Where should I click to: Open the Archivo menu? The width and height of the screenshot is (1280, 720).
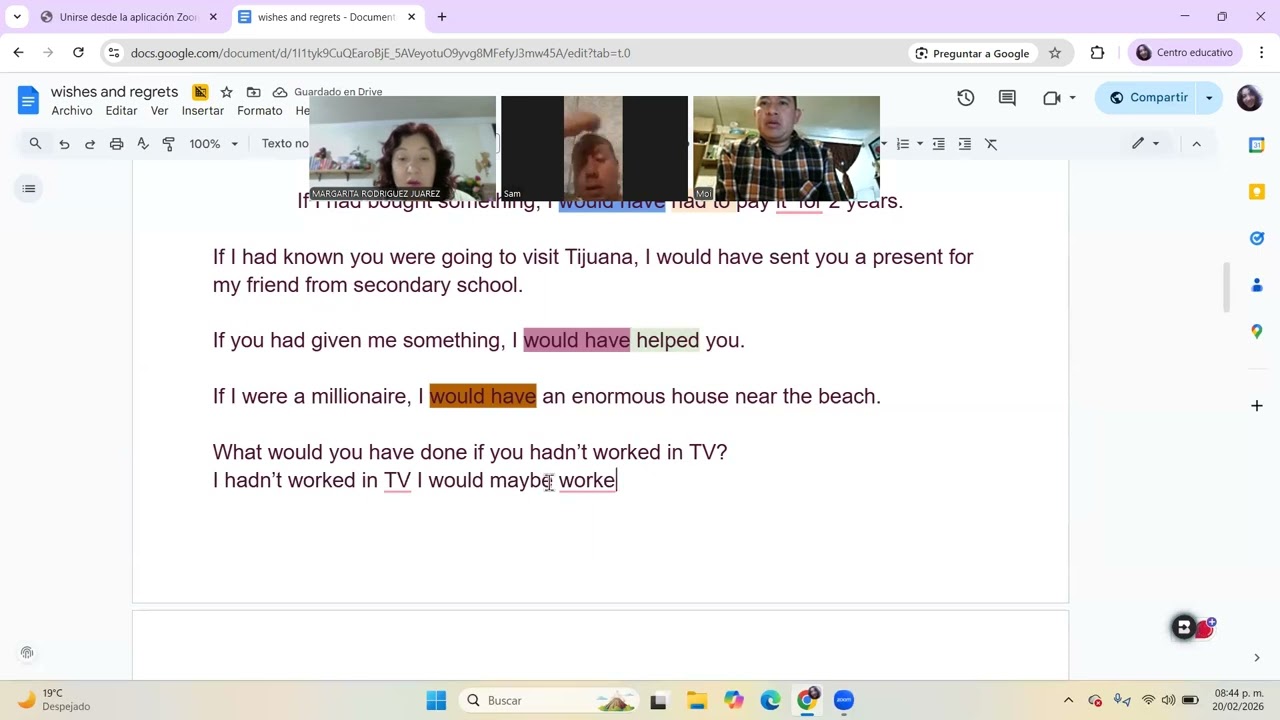tap(72, 111)
